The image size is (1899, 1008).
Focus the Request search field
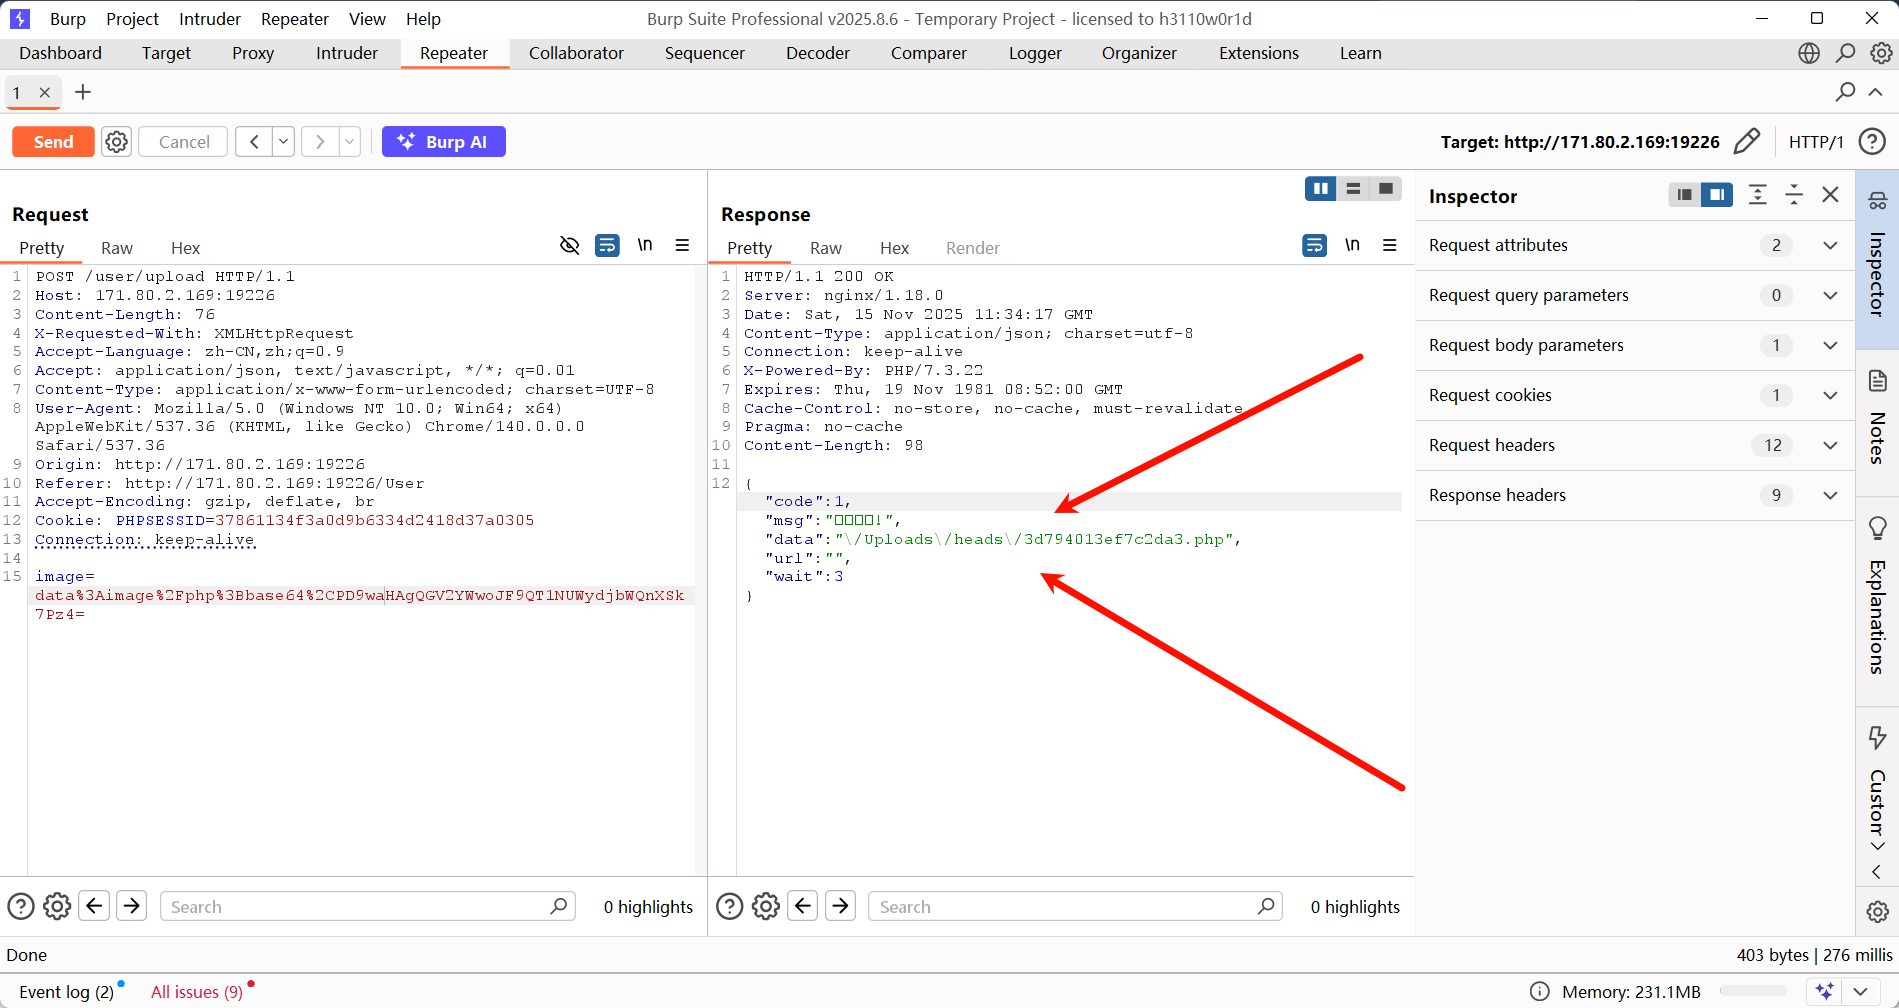pyautogui.click(x=367, y=906)
